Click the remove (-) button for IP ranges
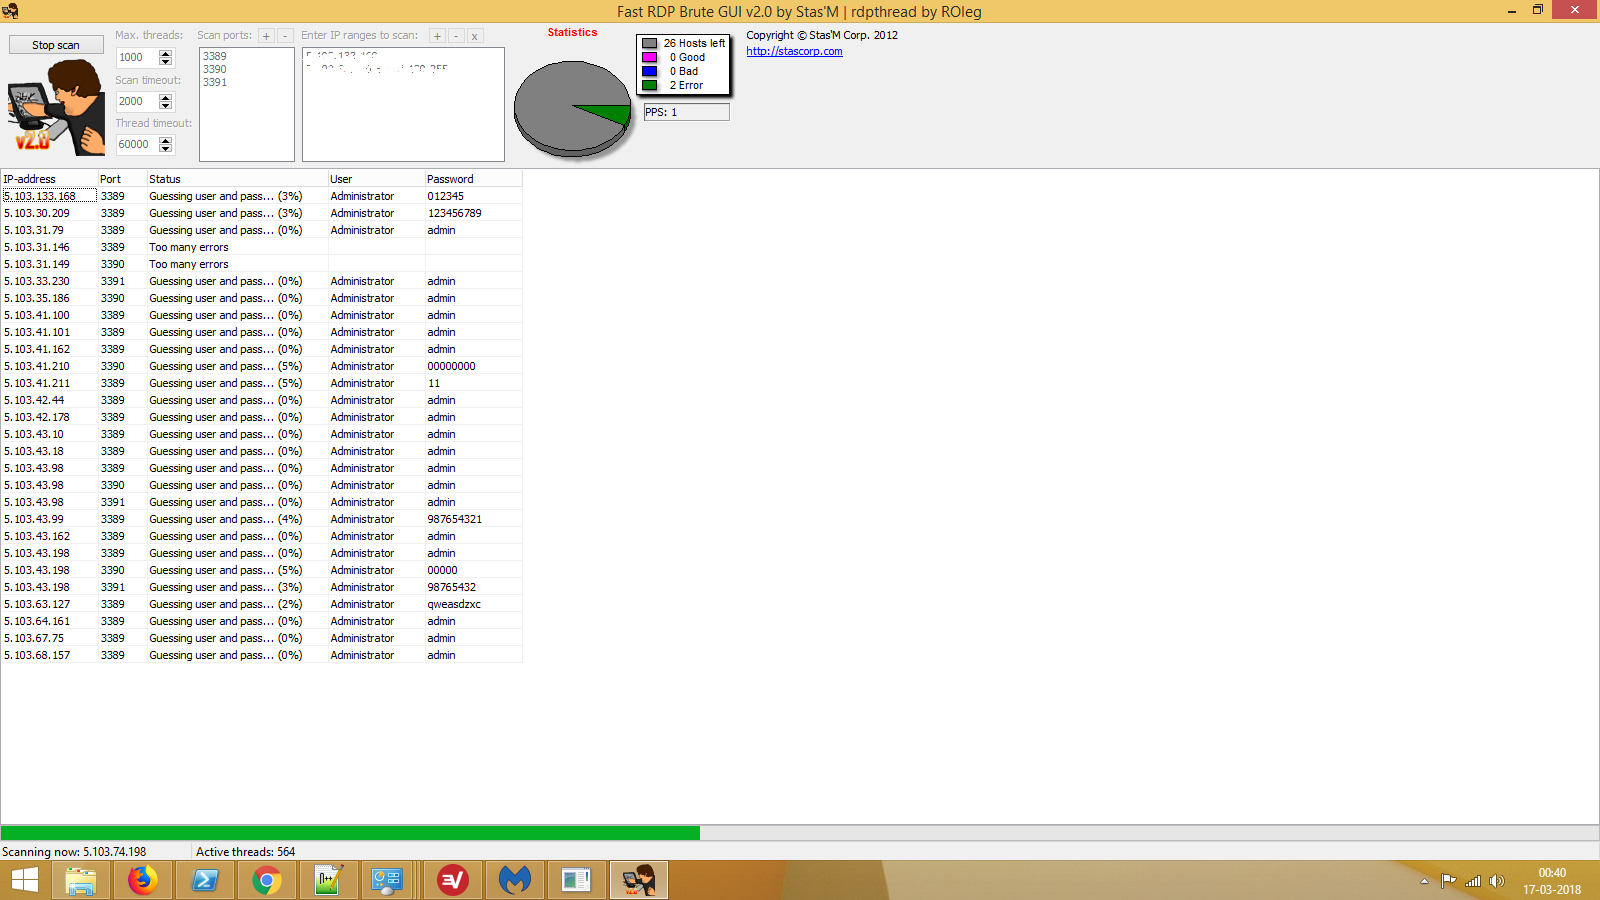 [x=456, y=36]
